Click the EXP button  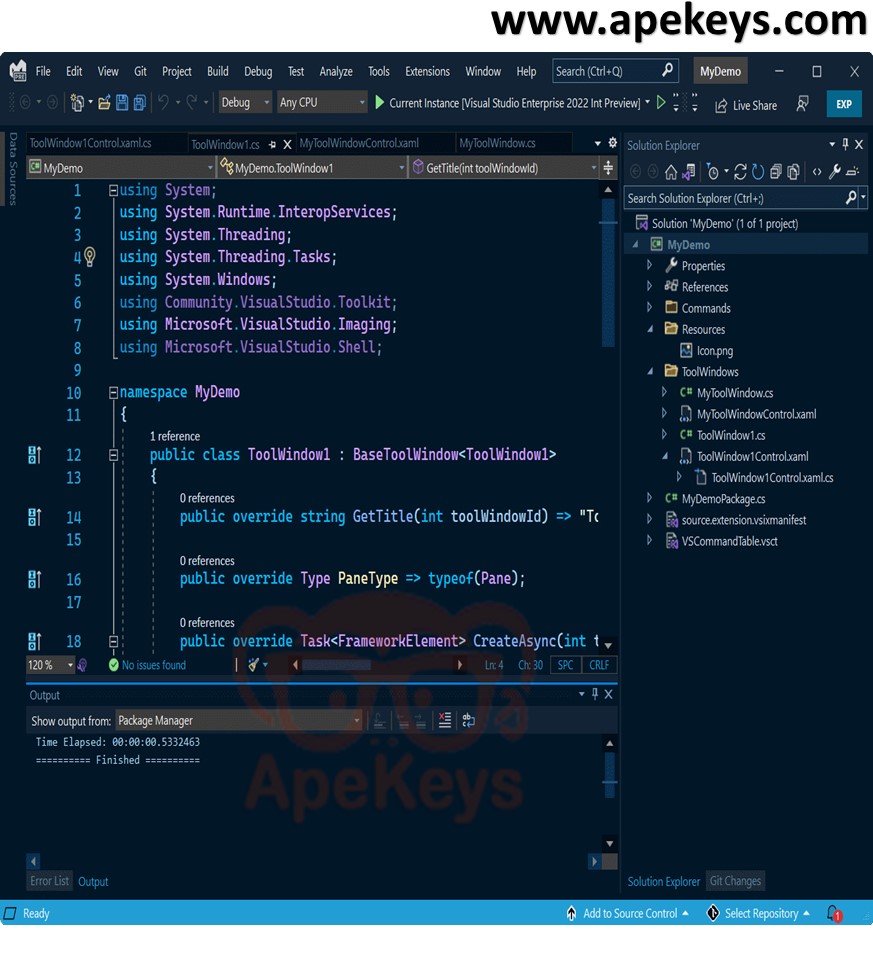pos(844,103)
